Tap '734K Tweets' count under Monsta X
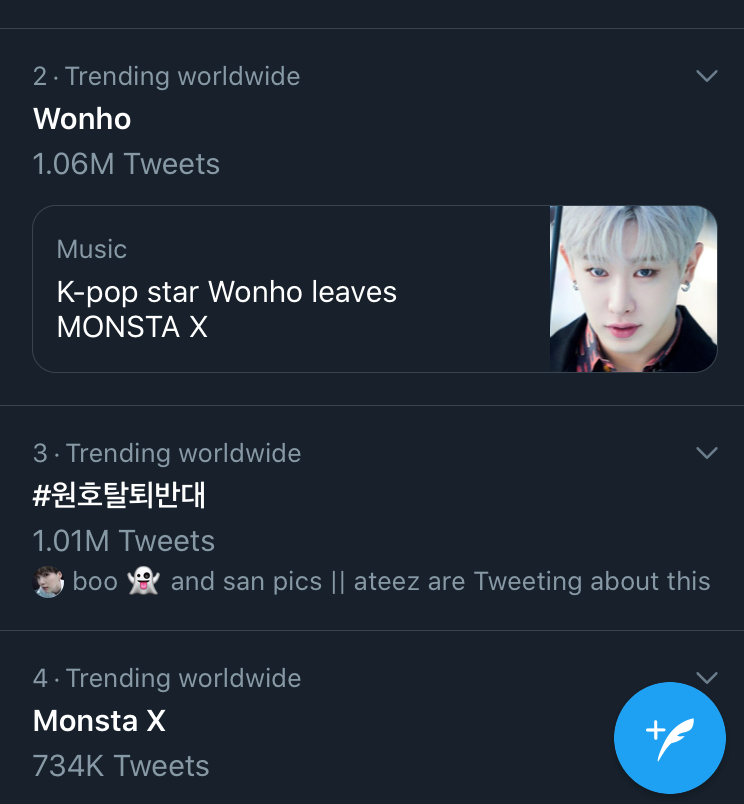The width and height of the screenshot is (744, 804). pos(121,766)
